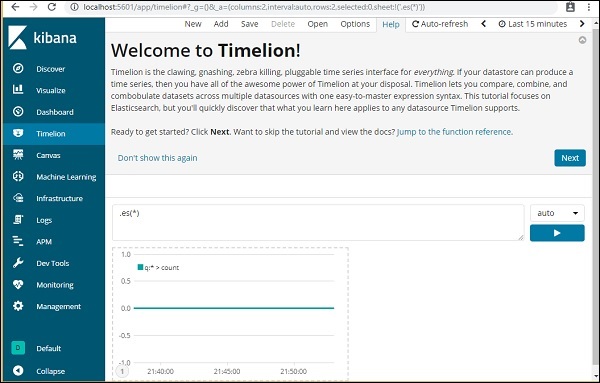Image resolution: width=600 pixels, height=383 pixels.
Task: Open the Visualize text link
Action: point(51,90)
